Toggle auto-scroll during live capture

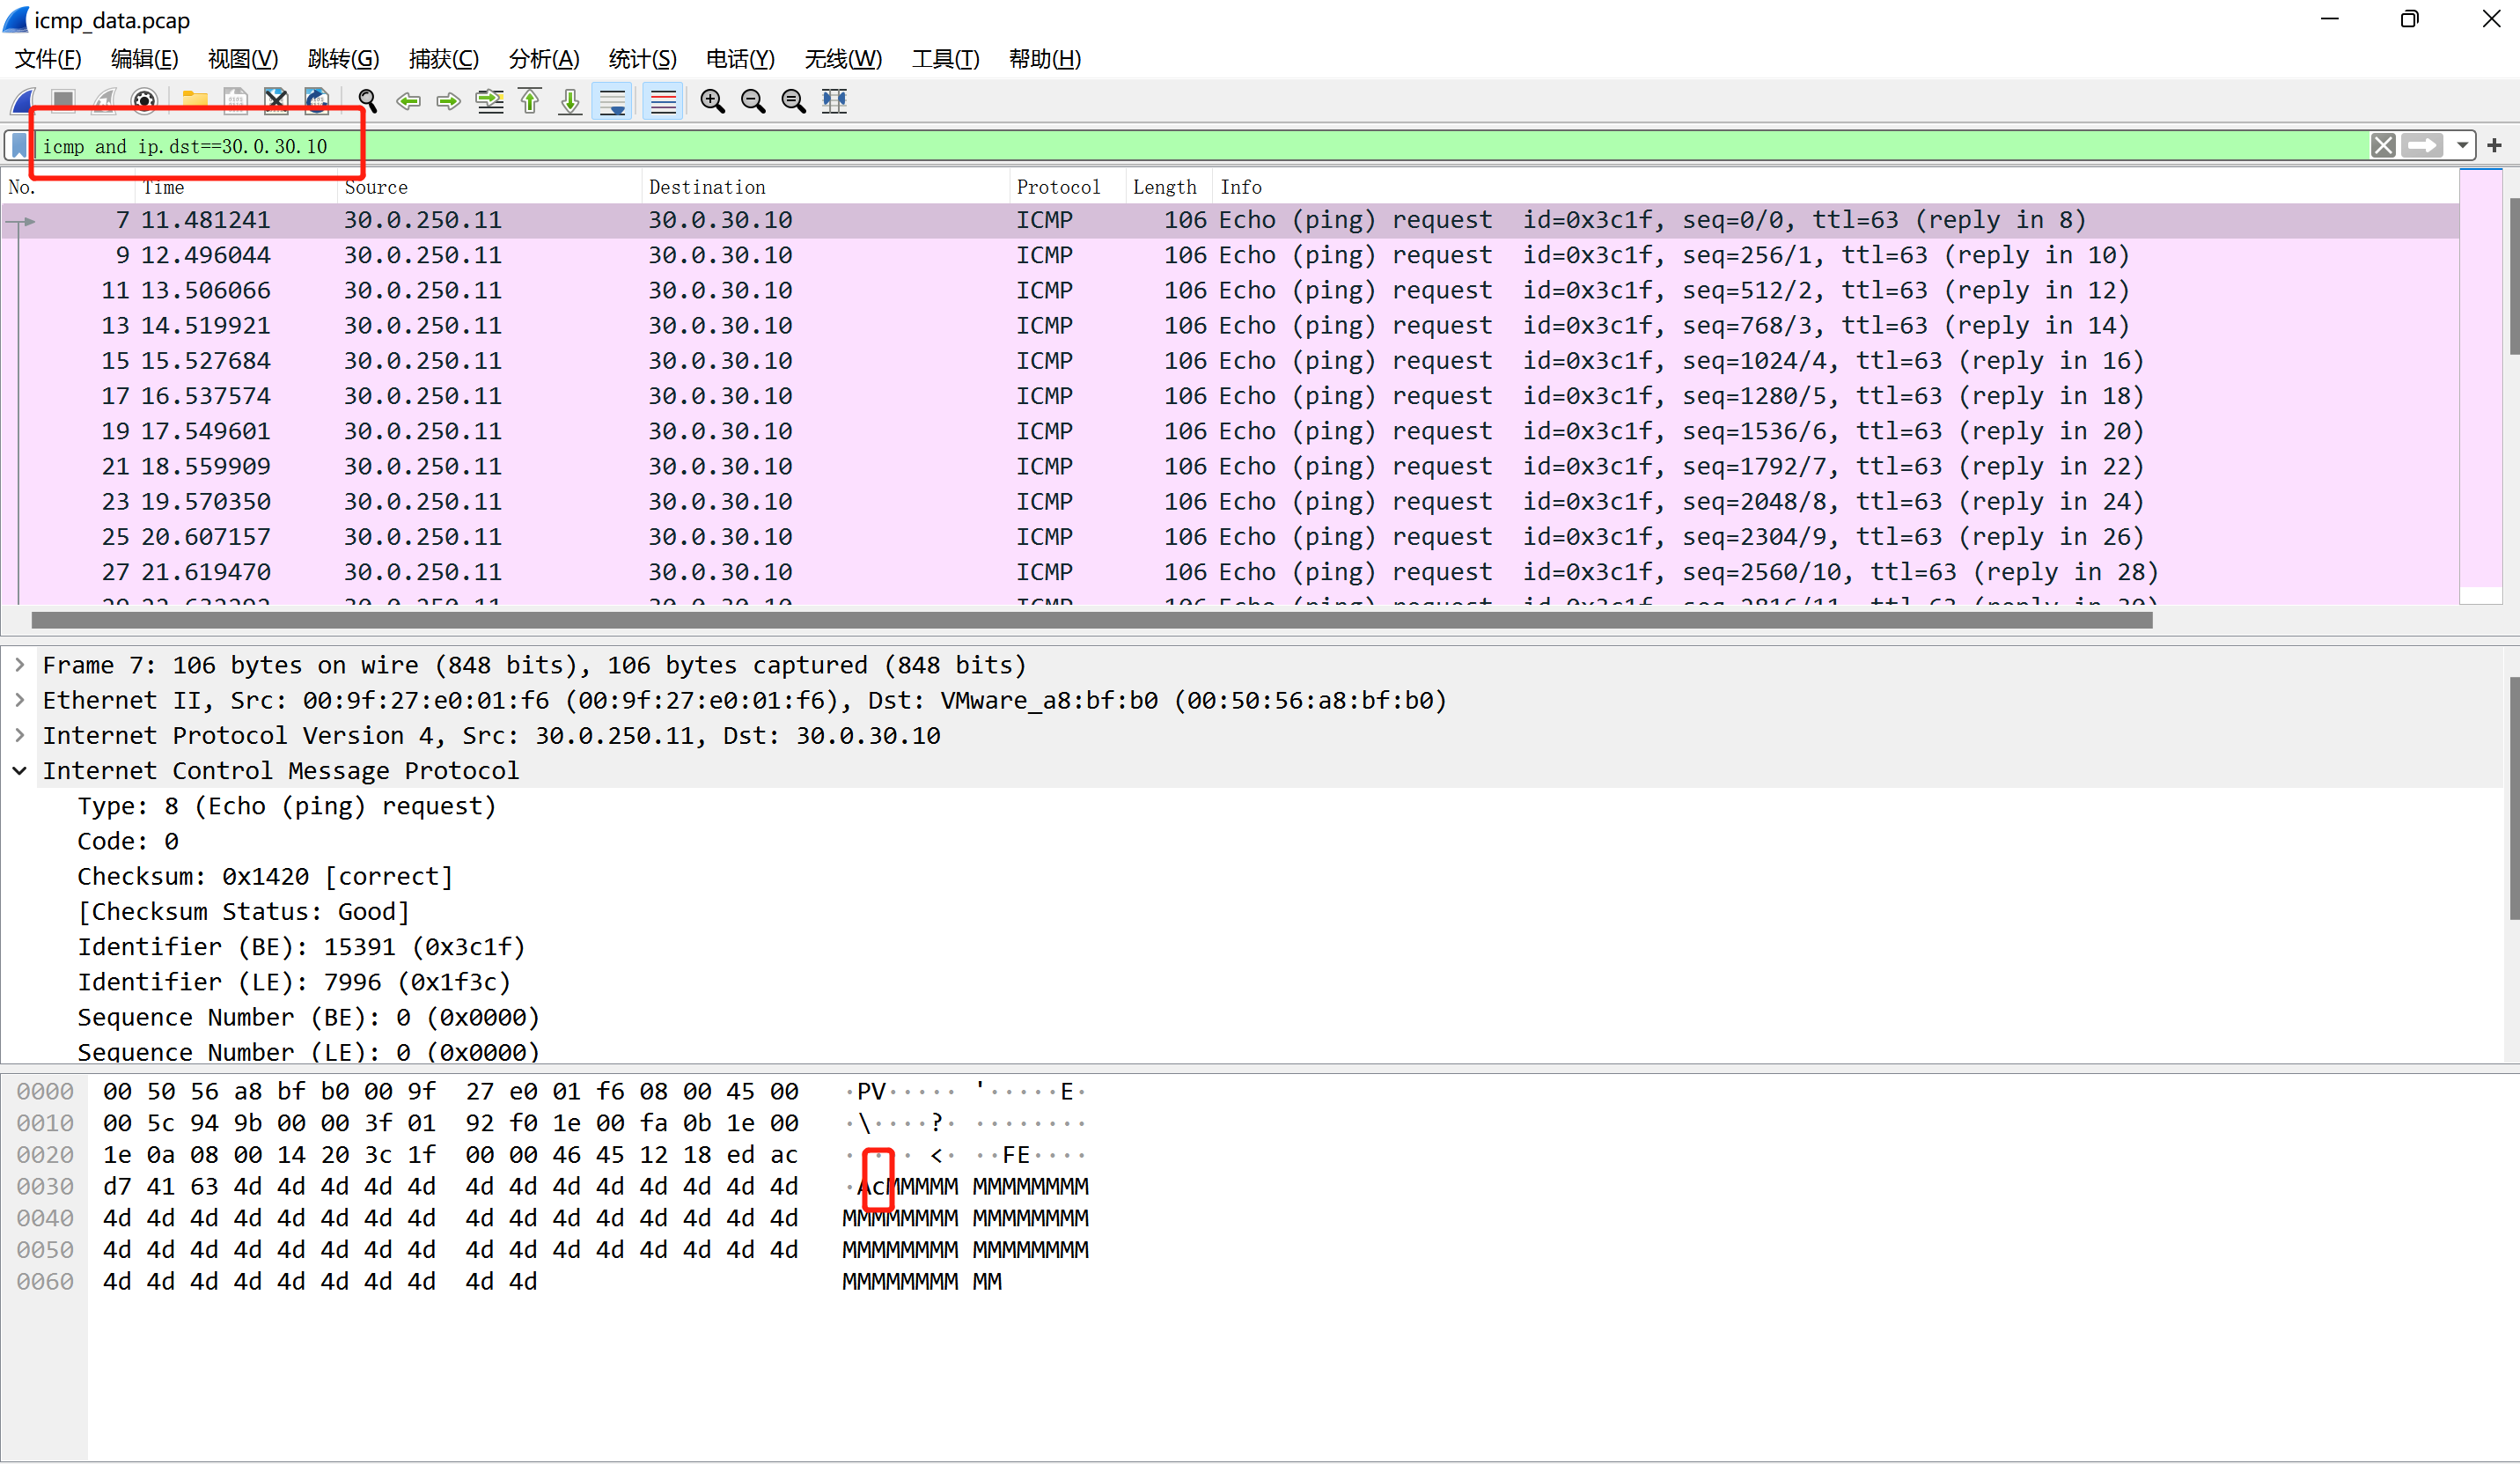[x=611, y=101]
